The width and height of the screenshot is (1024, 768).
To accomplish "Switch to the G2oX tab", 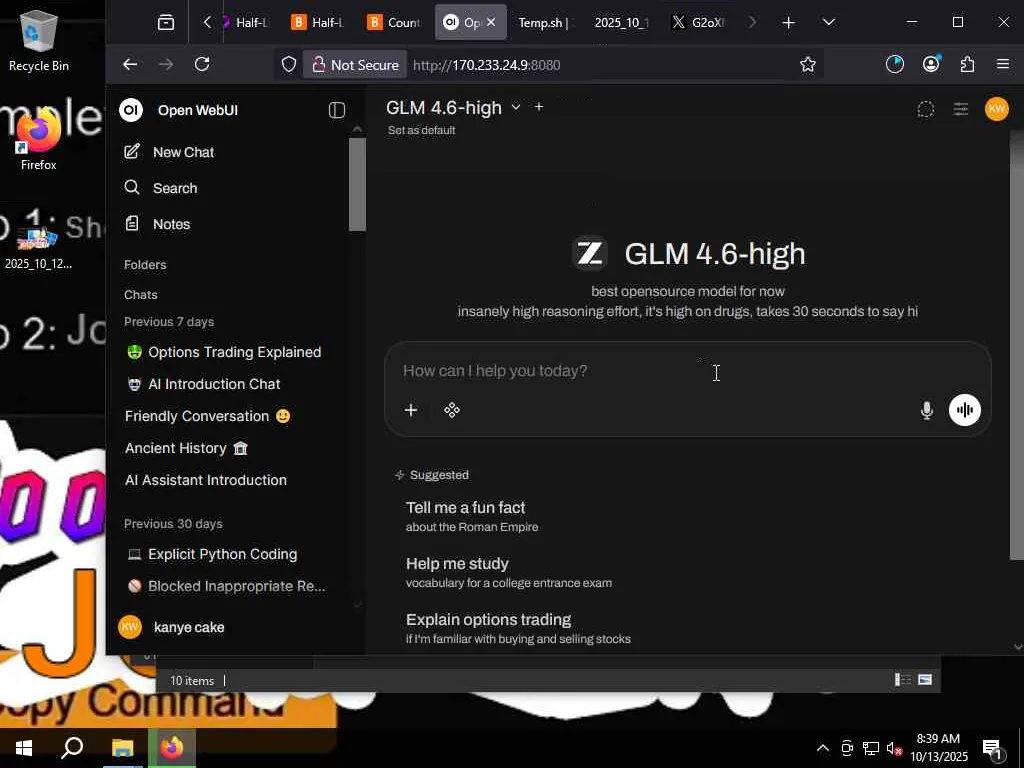I will 700,22.
